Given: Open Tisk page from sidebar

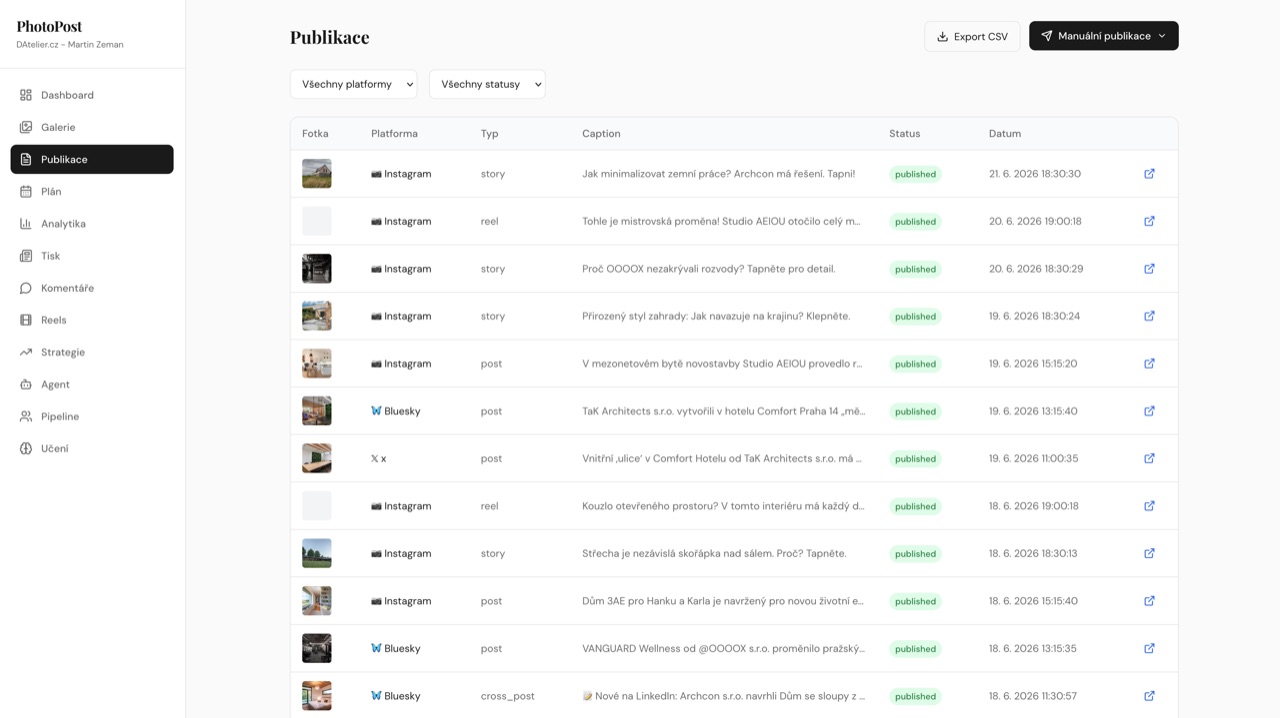Looking at the screenshot, I should (92, 256).
